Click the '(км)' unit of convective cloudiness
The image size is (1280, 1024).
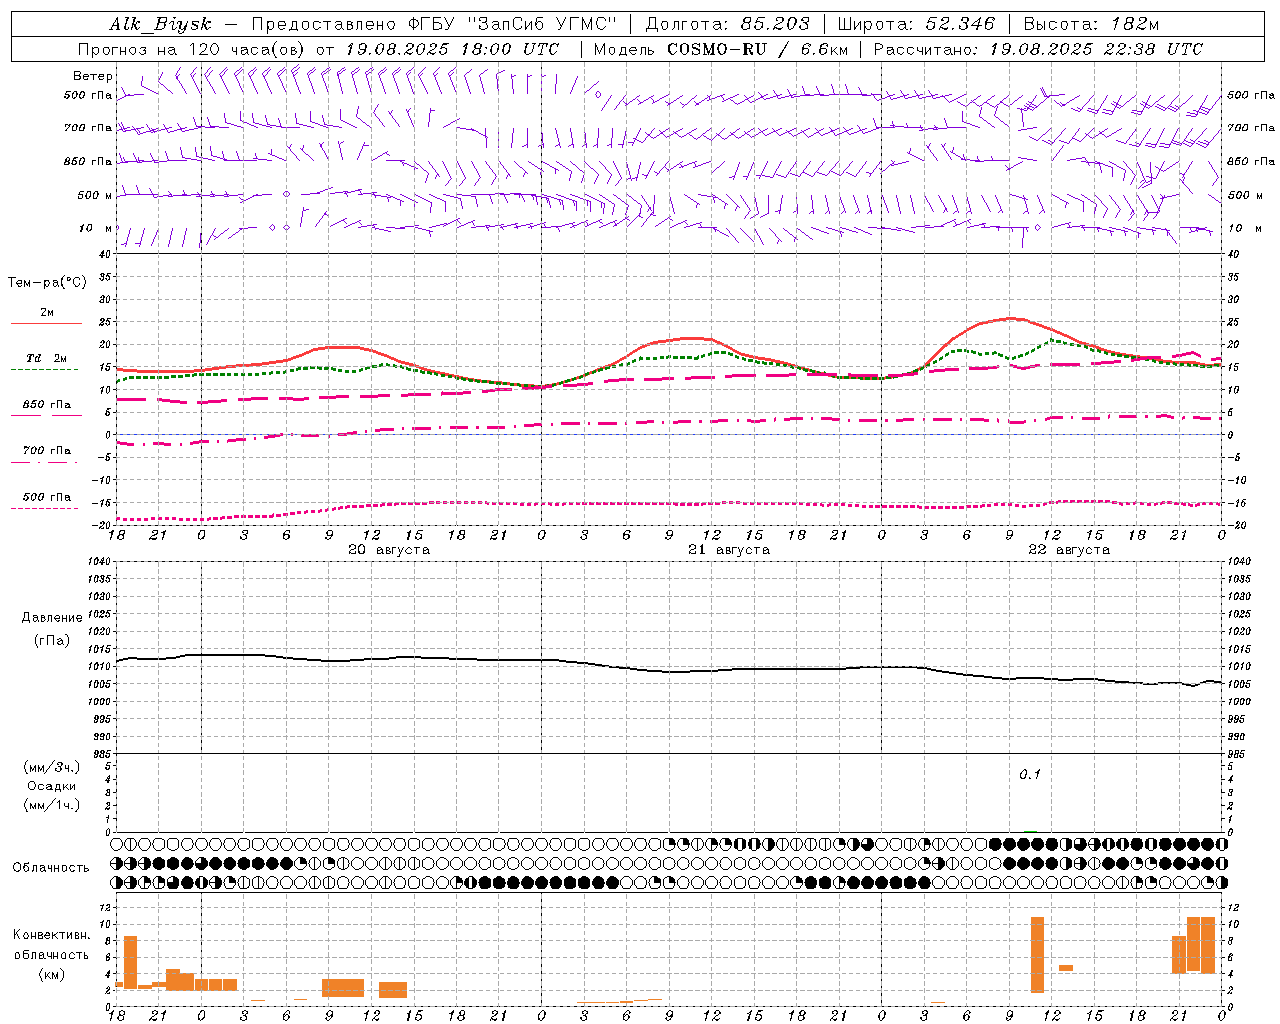click(x=52, y=974)
